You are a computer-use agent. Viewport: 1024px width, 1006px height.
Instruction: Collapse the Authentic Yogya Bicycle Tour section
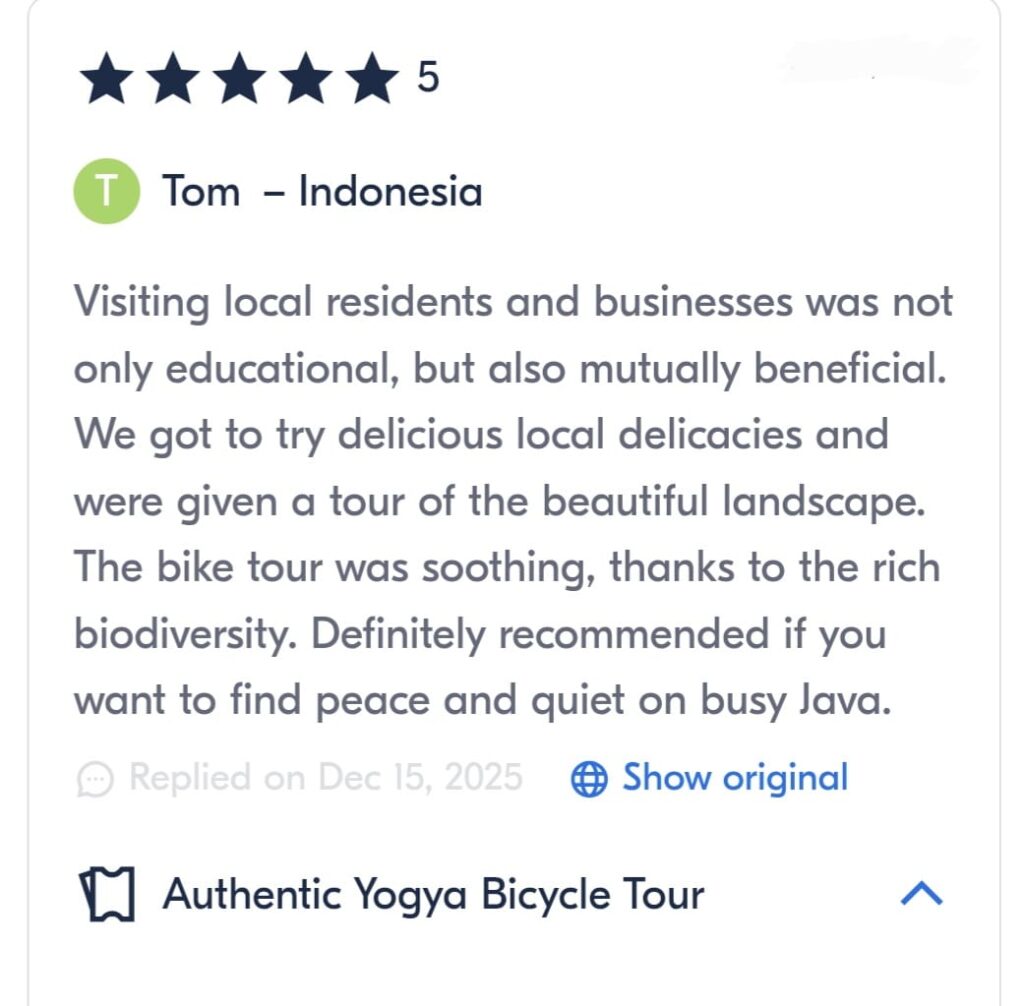(921, 894)
